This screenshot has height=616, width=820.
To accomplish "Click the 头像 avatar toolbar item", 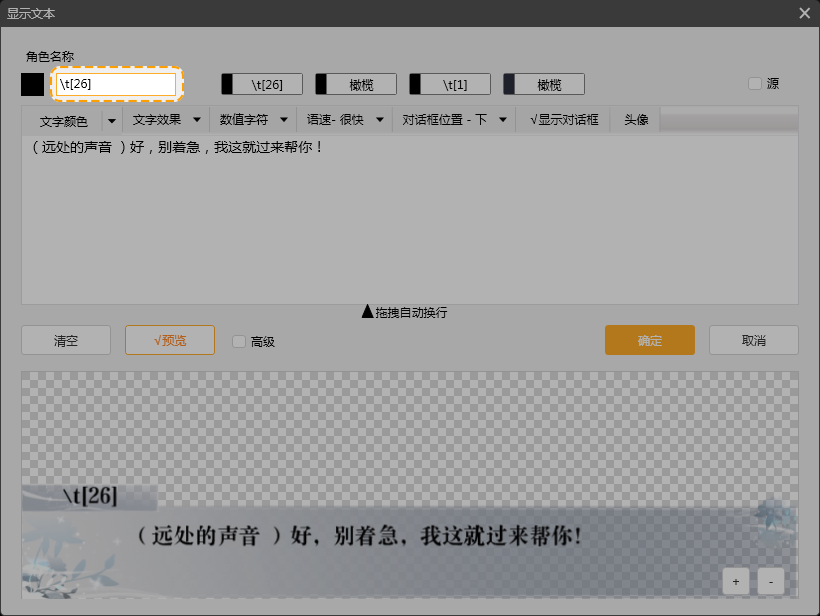I will [x=634, y=119].
